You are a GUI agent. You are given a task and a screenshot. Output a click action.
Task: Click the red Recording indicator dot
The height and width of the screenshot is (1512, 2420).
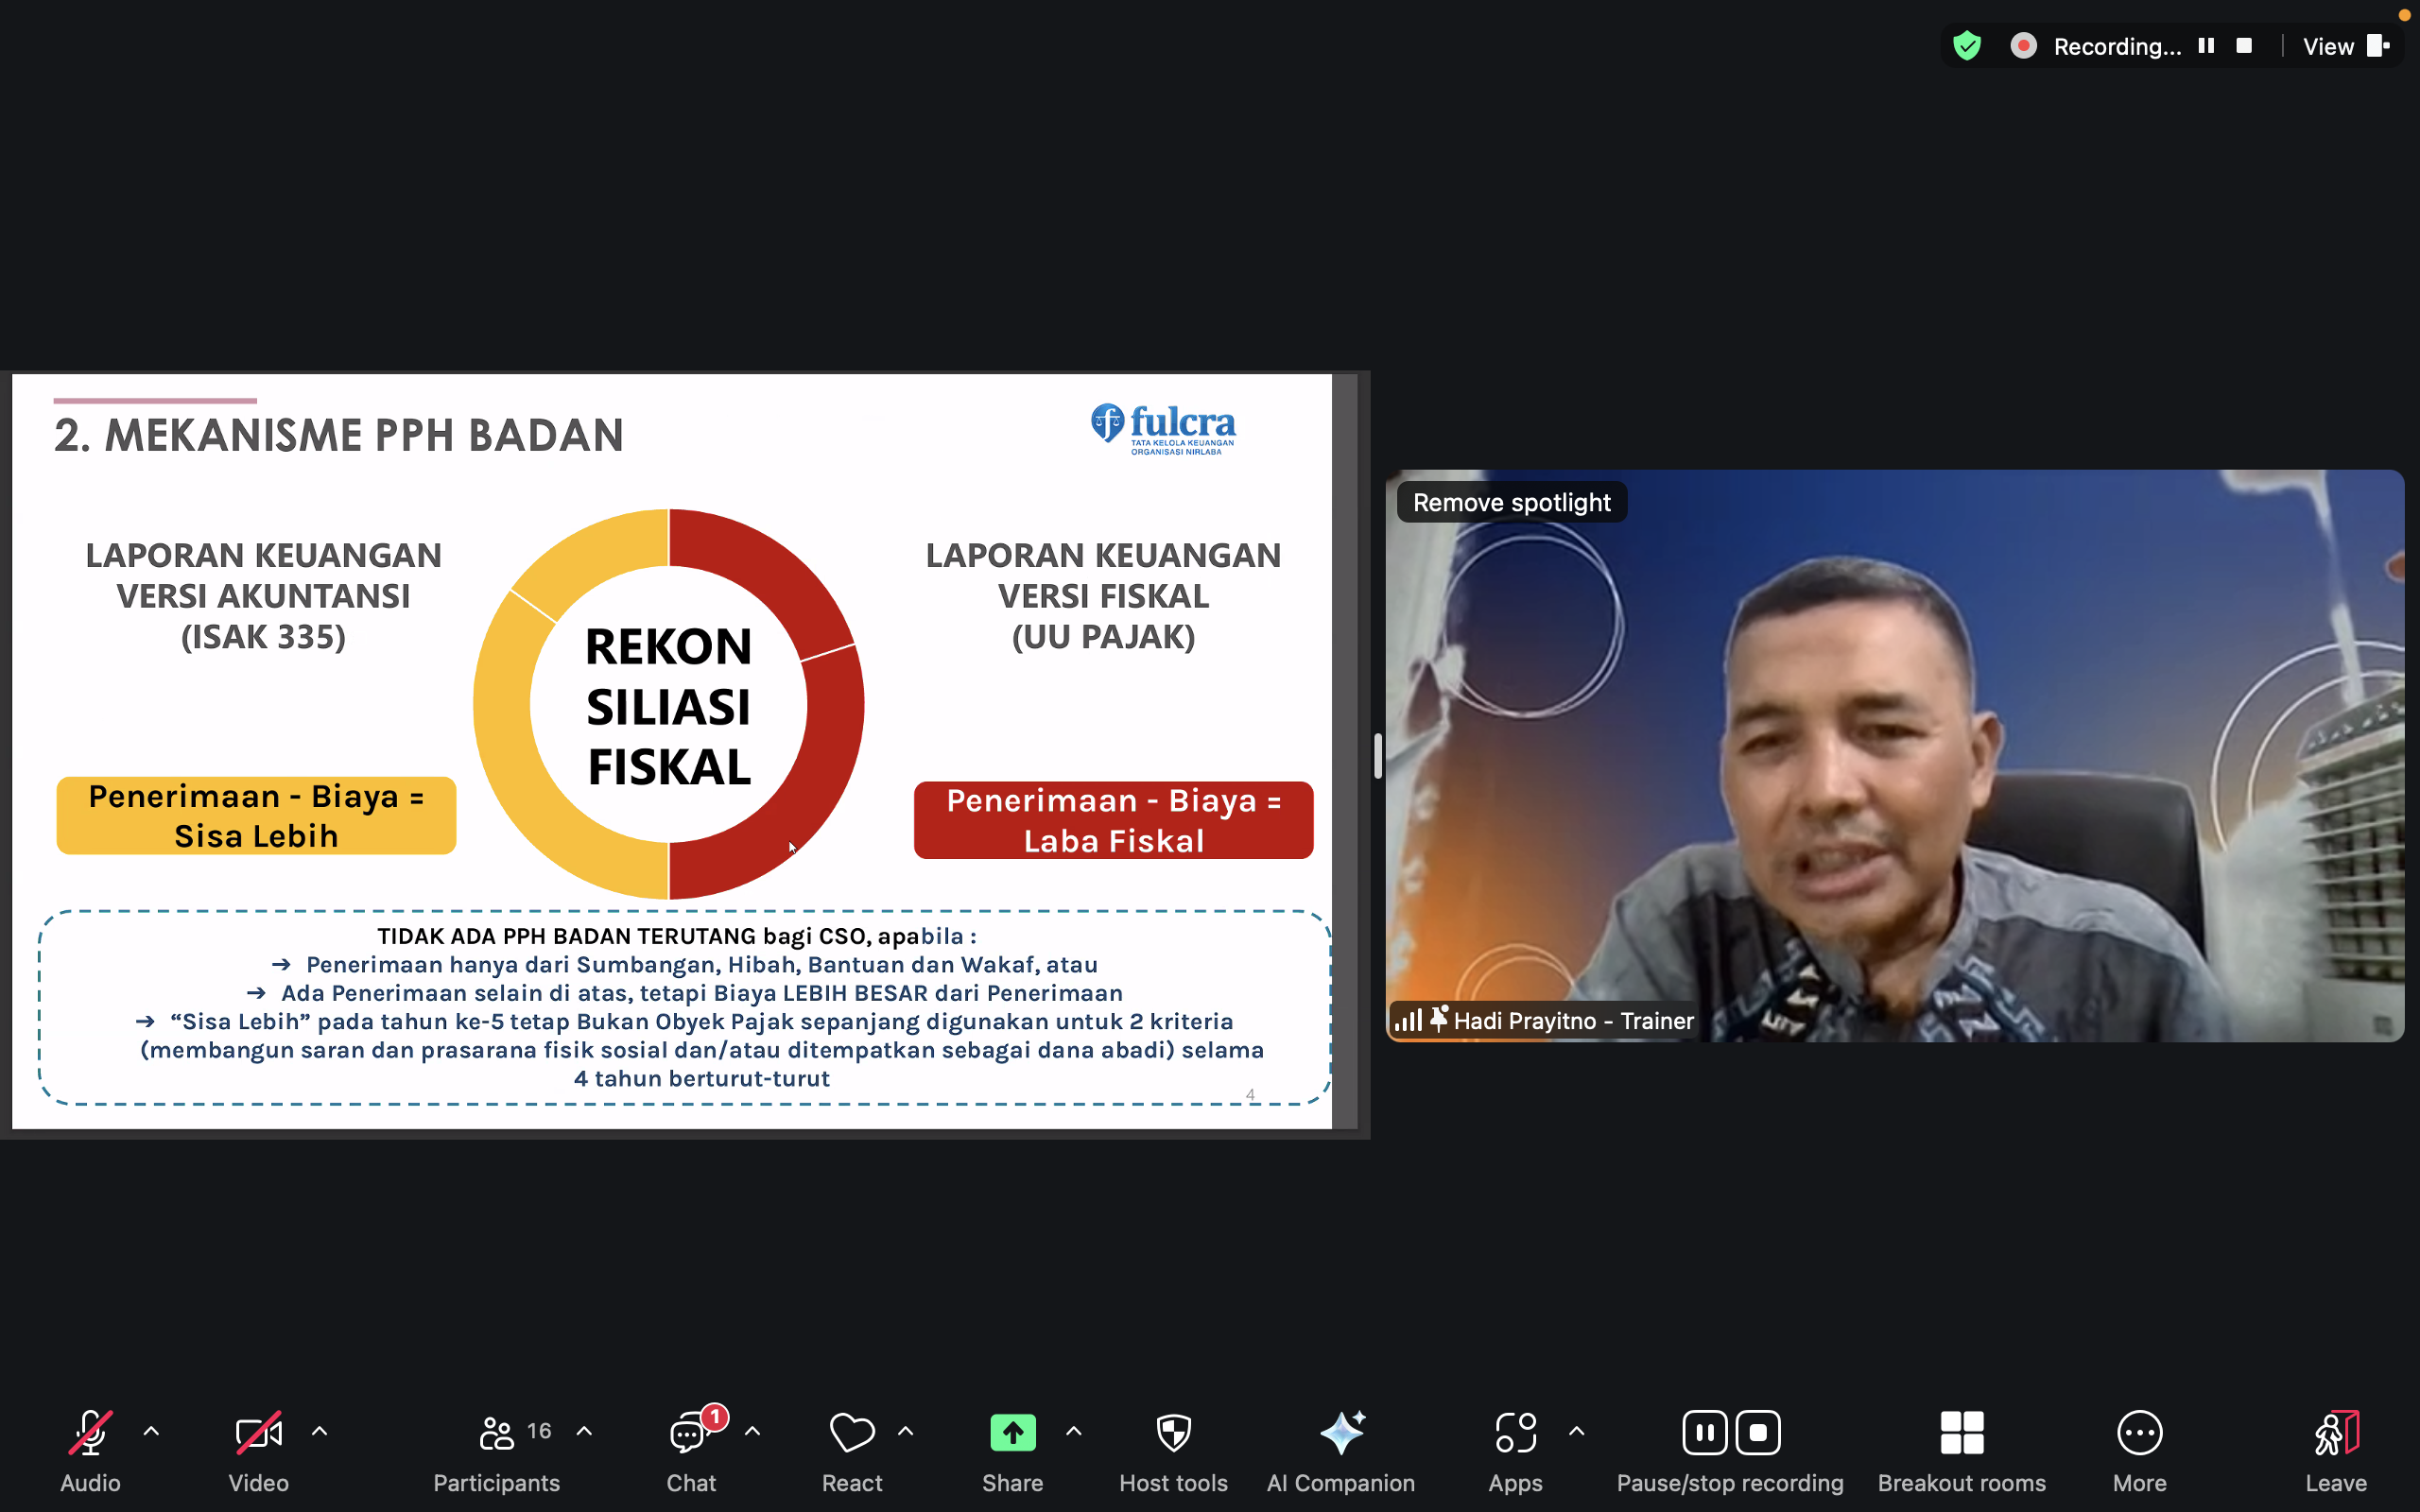2023,46
